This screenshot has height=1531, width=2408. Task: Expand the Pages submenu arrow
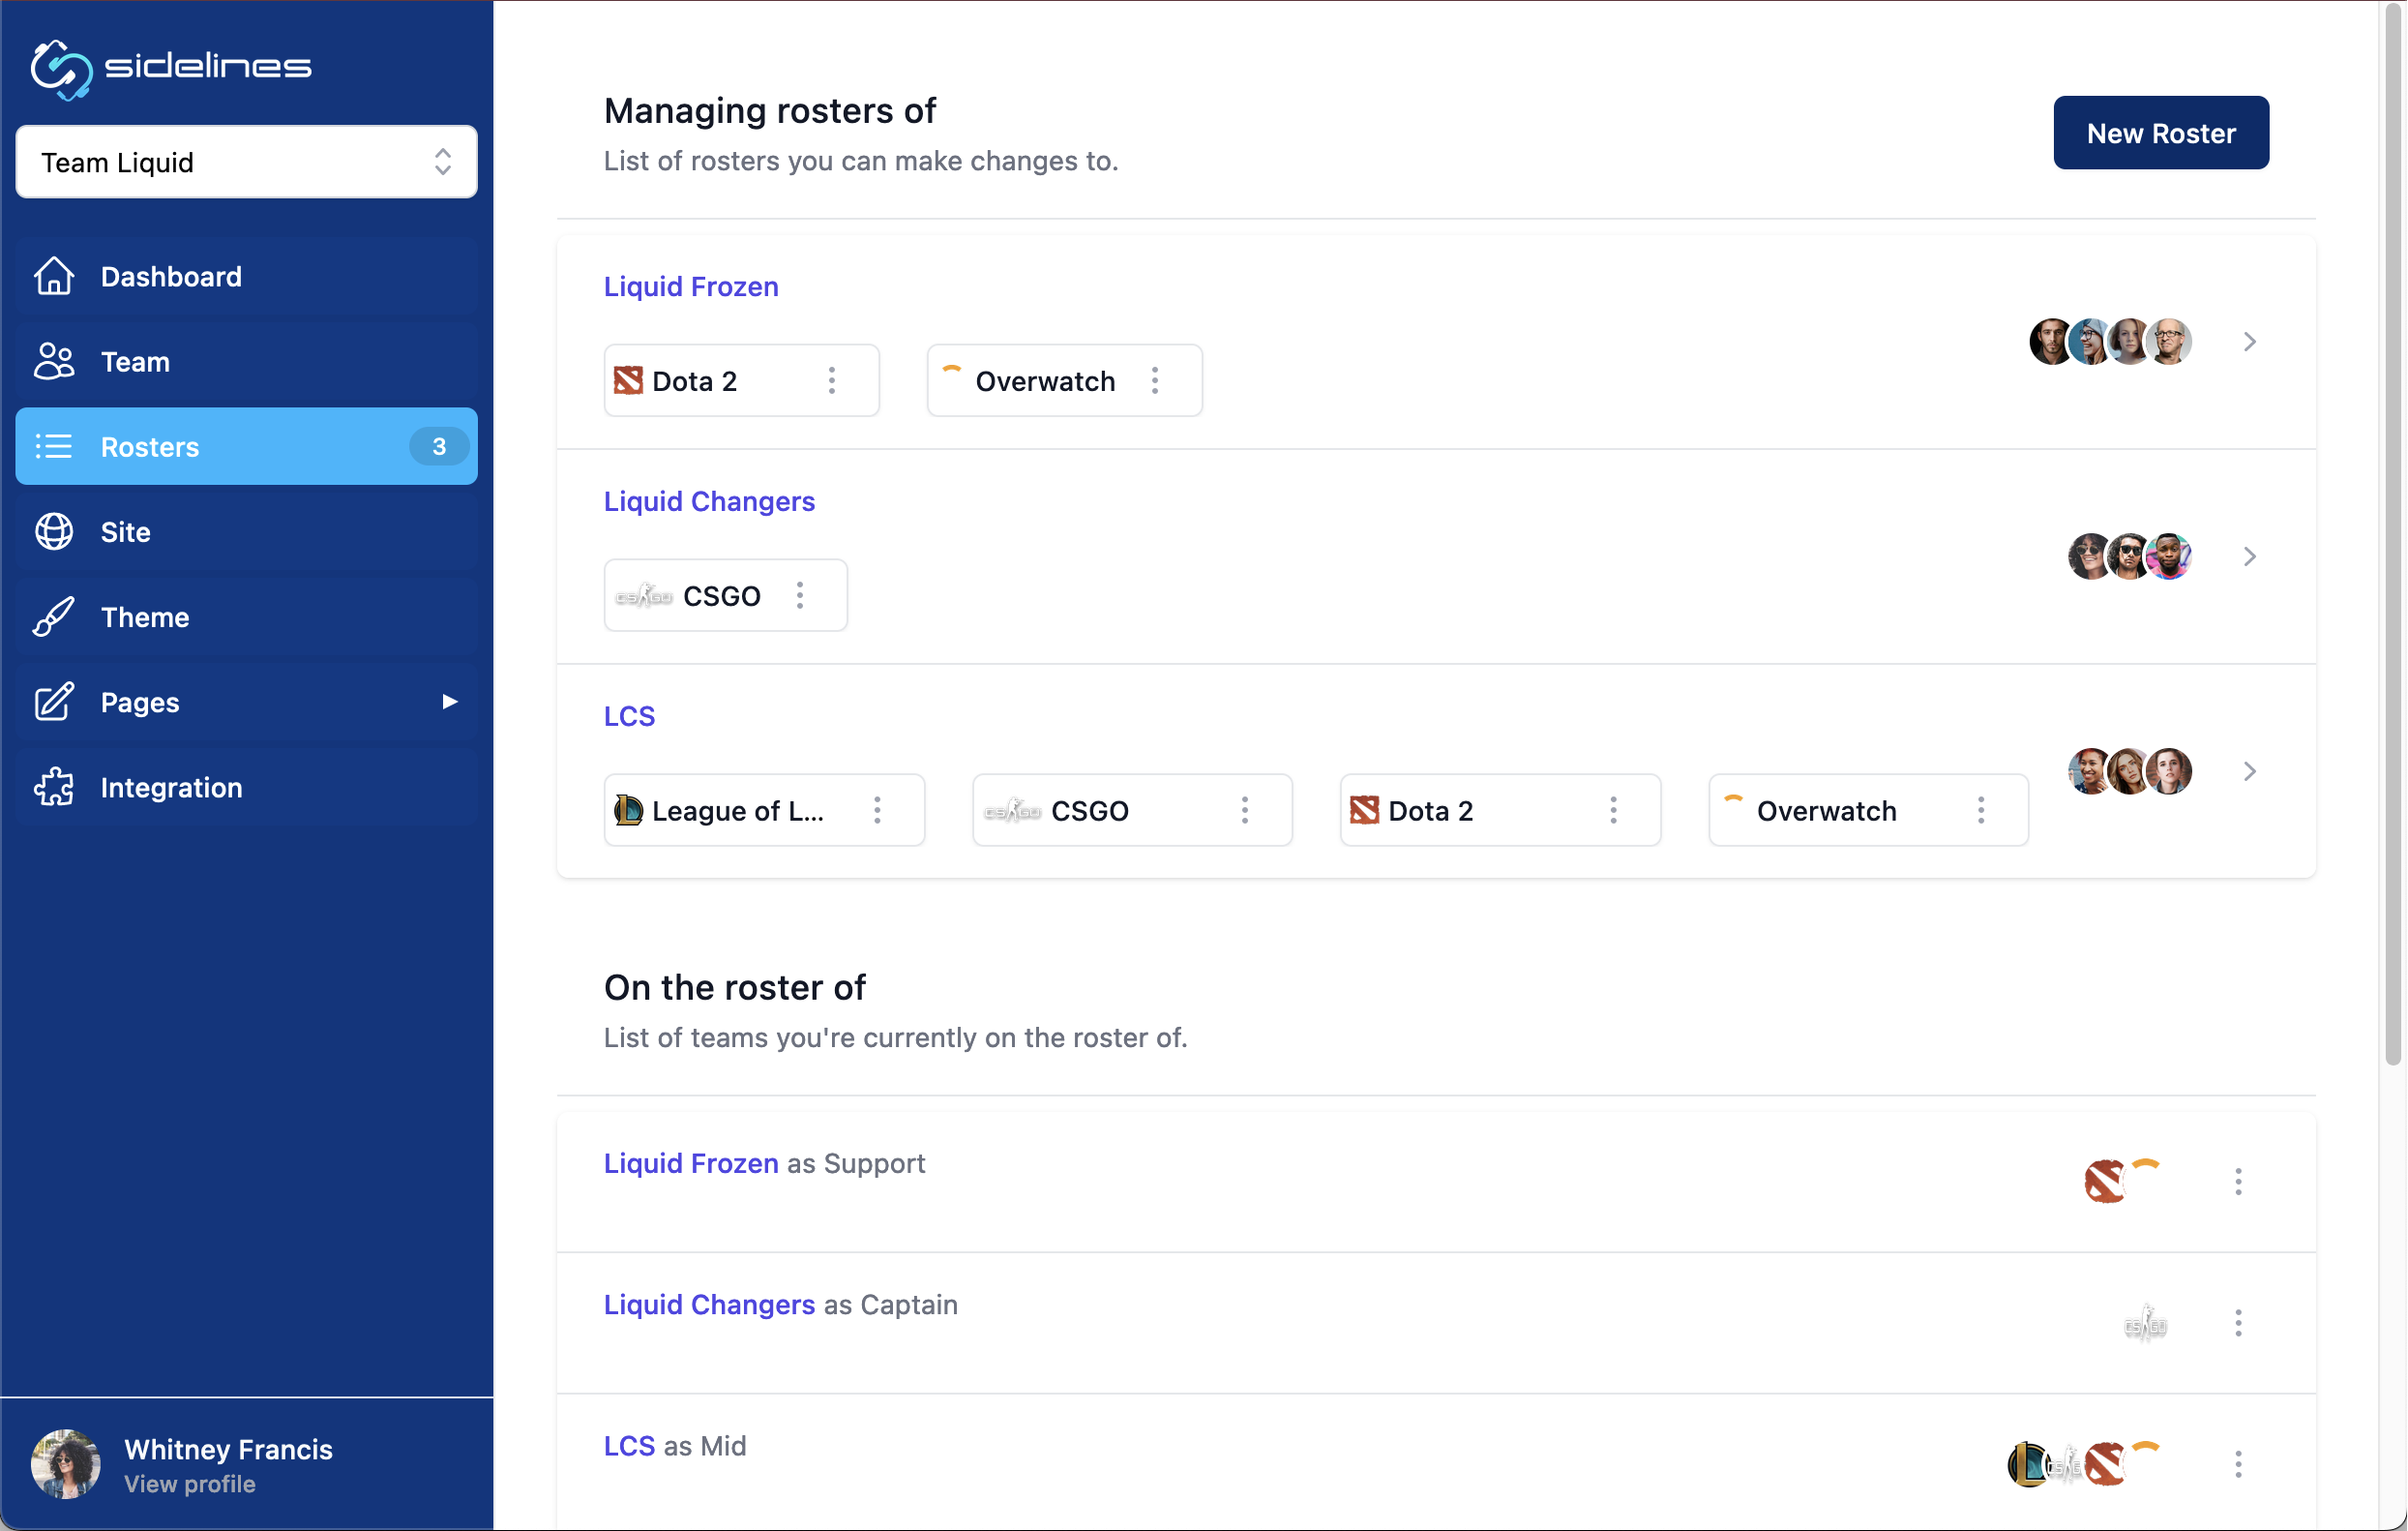[450, 702]
